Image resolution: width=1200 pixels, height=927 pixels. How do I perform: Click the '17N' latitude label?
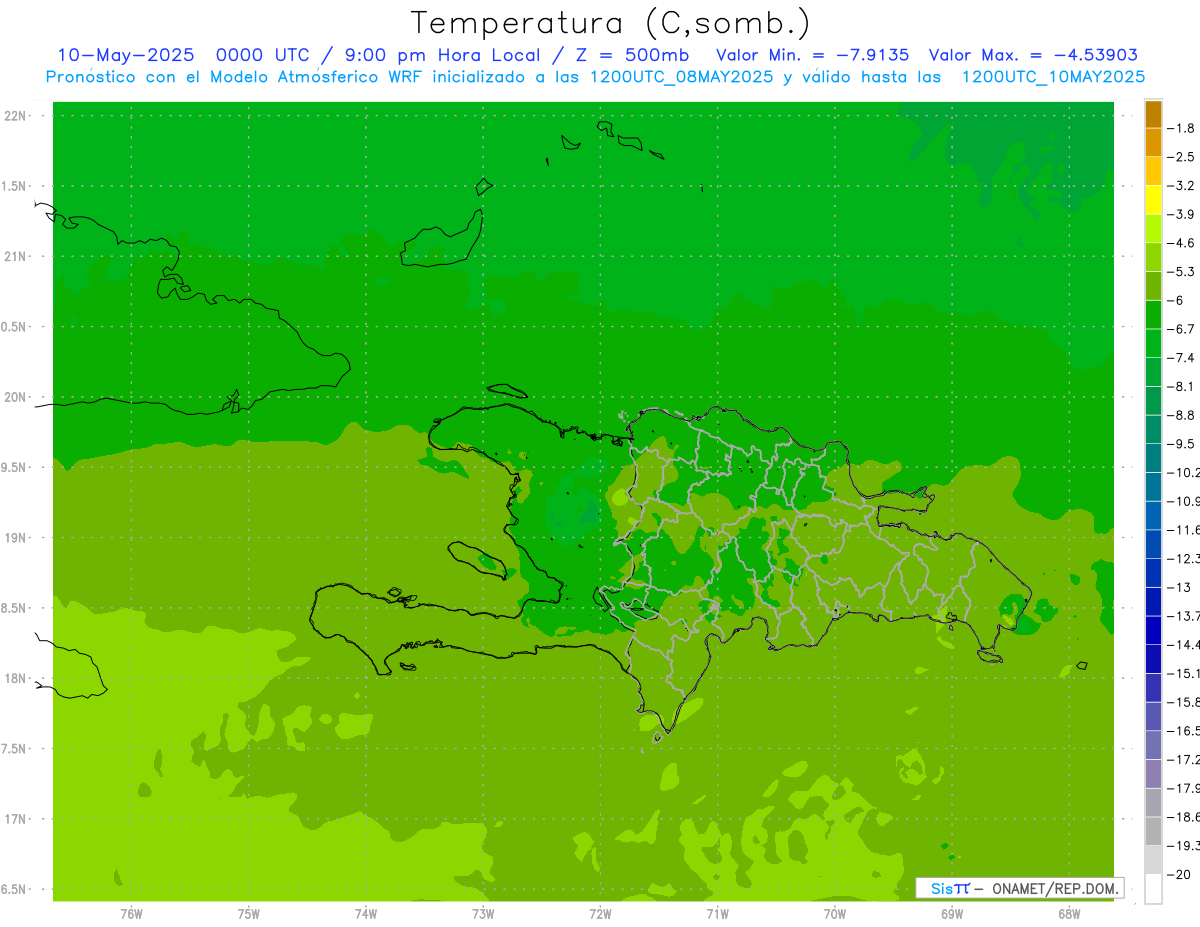17,820
